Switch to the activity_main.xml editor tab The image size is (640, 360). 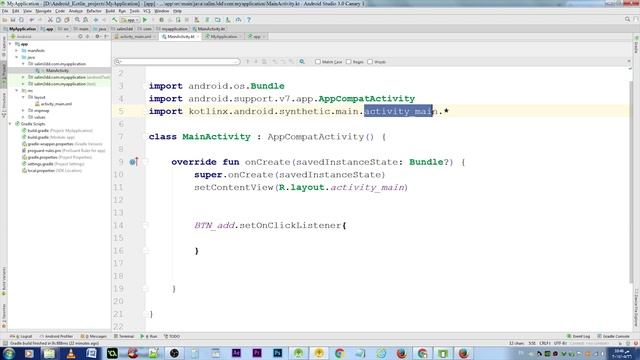[134, 37]
